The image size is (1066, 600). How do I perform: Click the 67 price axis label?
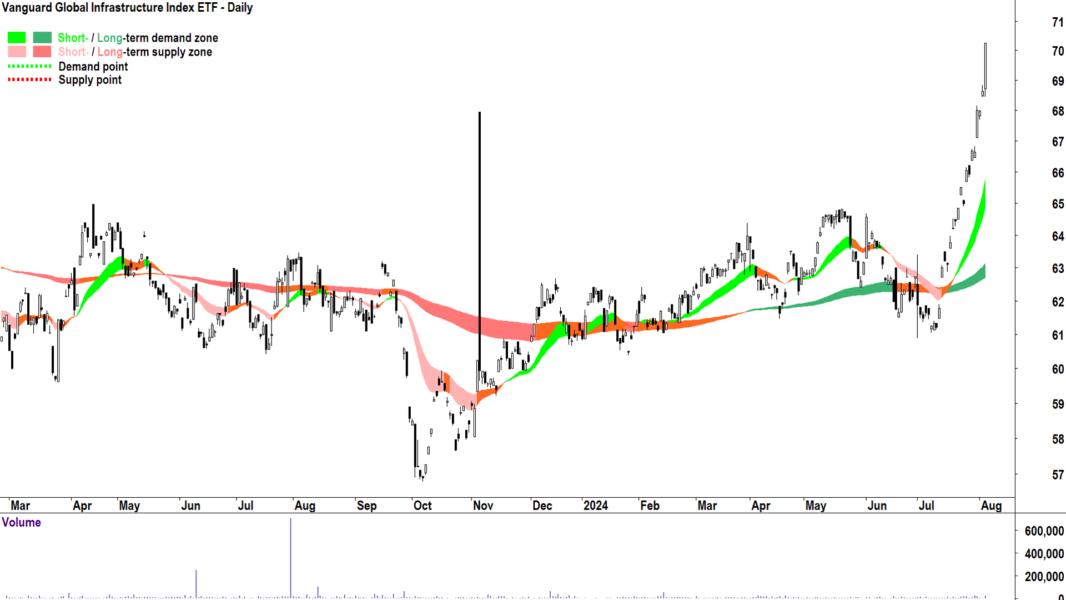[x=1057, y=141]
